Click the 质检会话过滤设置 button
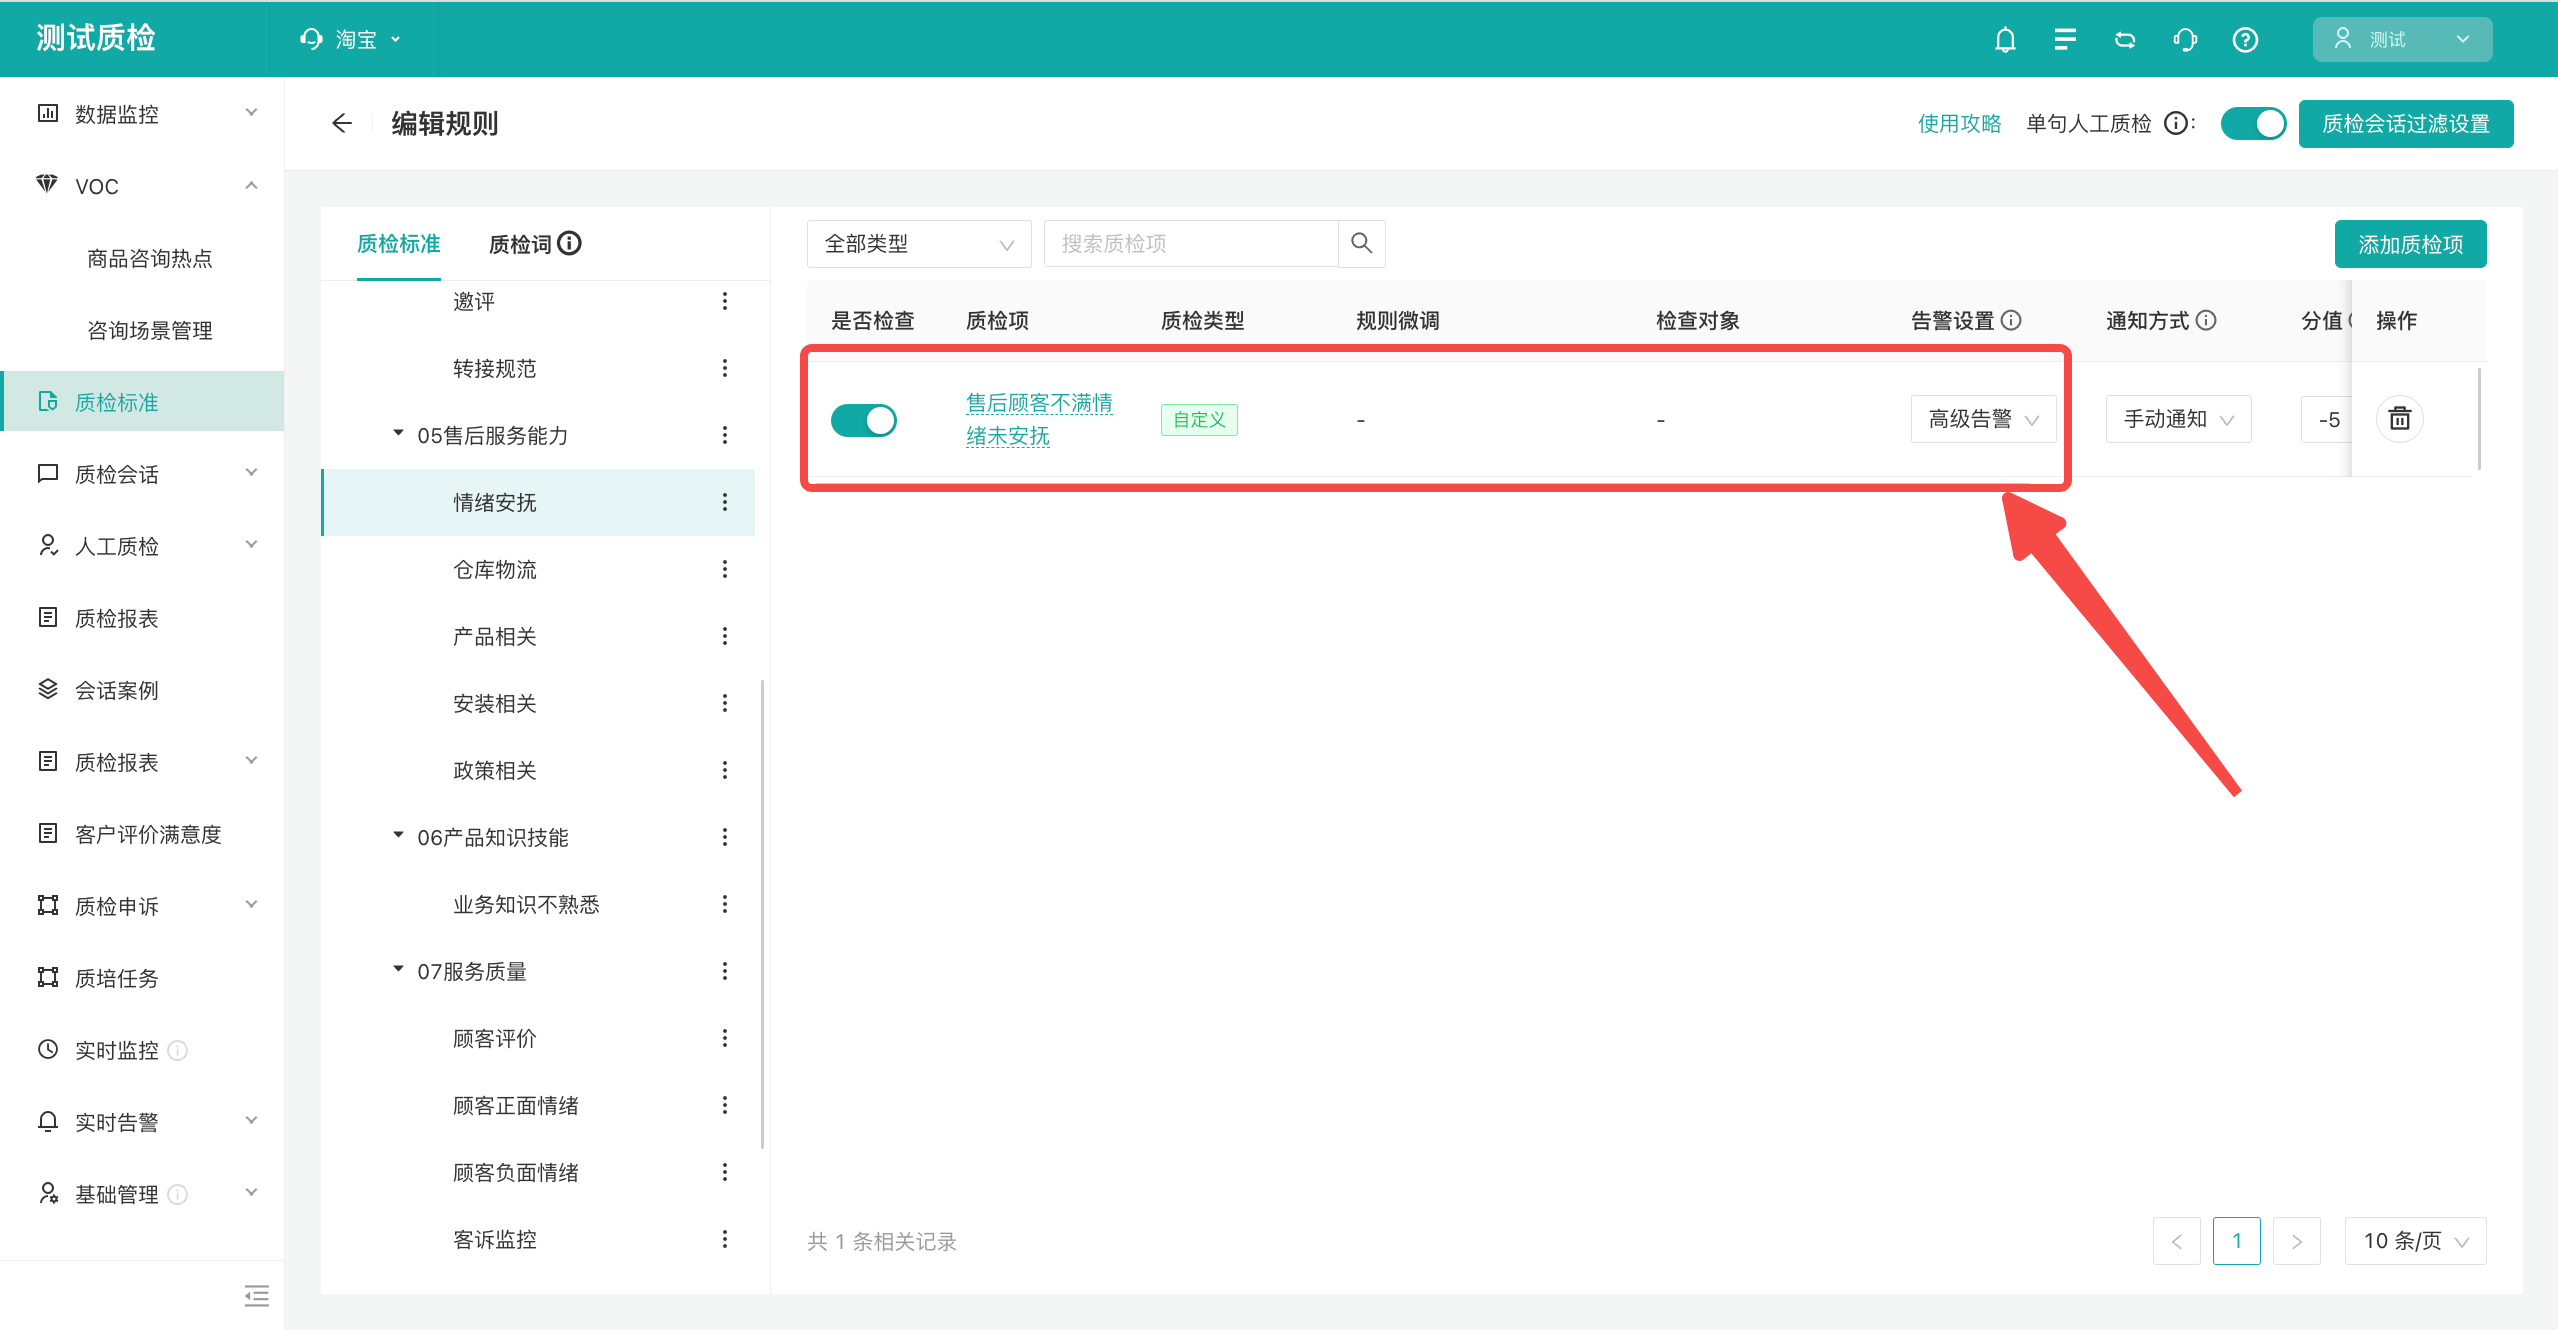The width and height of the screenshot is (2558, 1330). click(x=2405, y=124)
